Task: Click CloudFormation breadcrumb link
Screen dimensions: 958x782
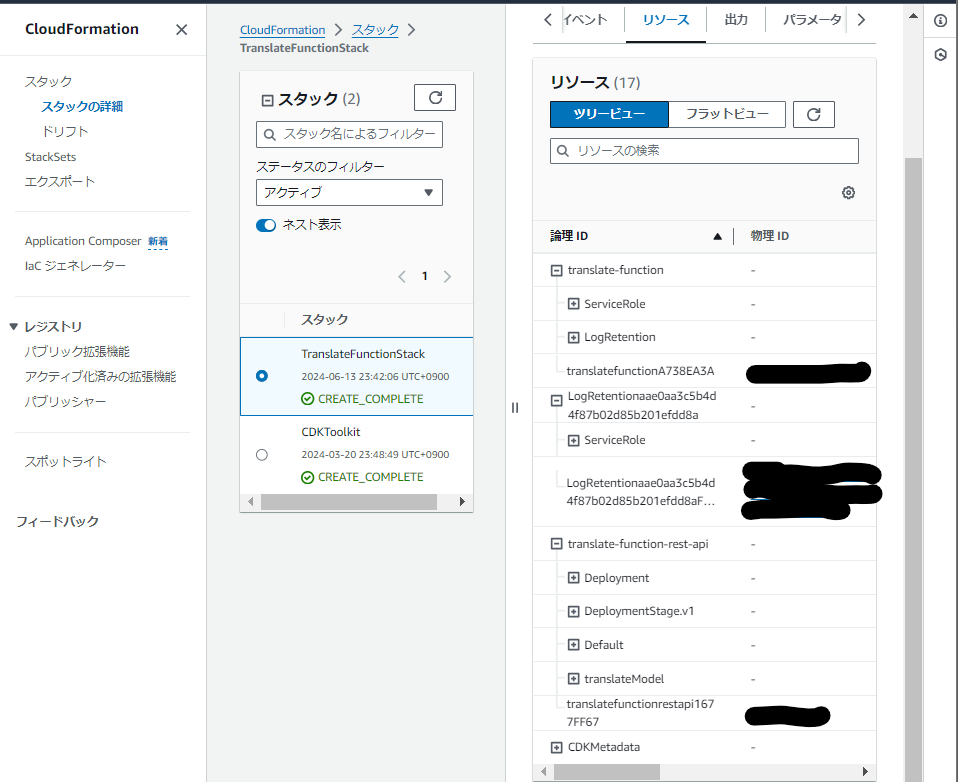Action: point(282,30)
